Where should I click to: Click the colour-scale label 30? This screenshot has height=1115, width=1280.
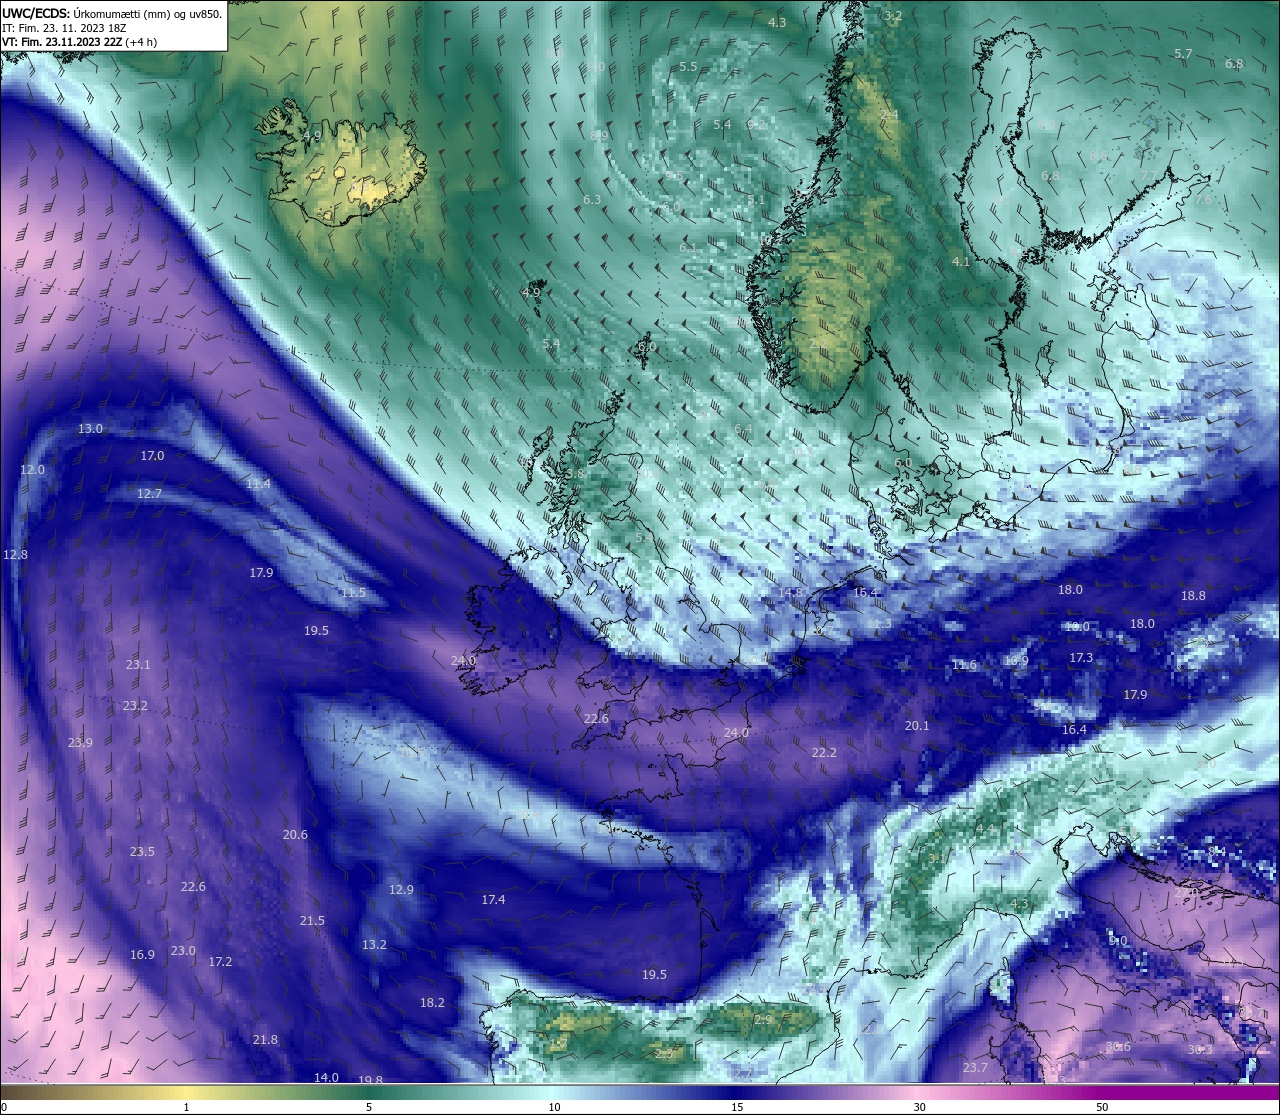click(x=919, y=1107)
